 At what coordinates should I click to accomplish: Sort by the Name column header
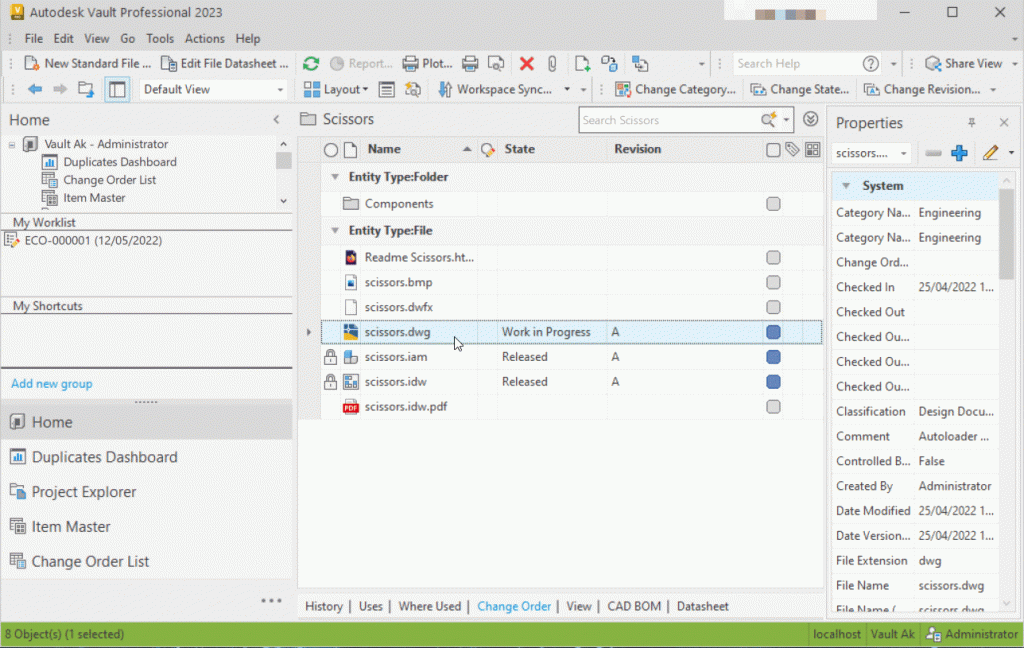click(x=384, y=150)
